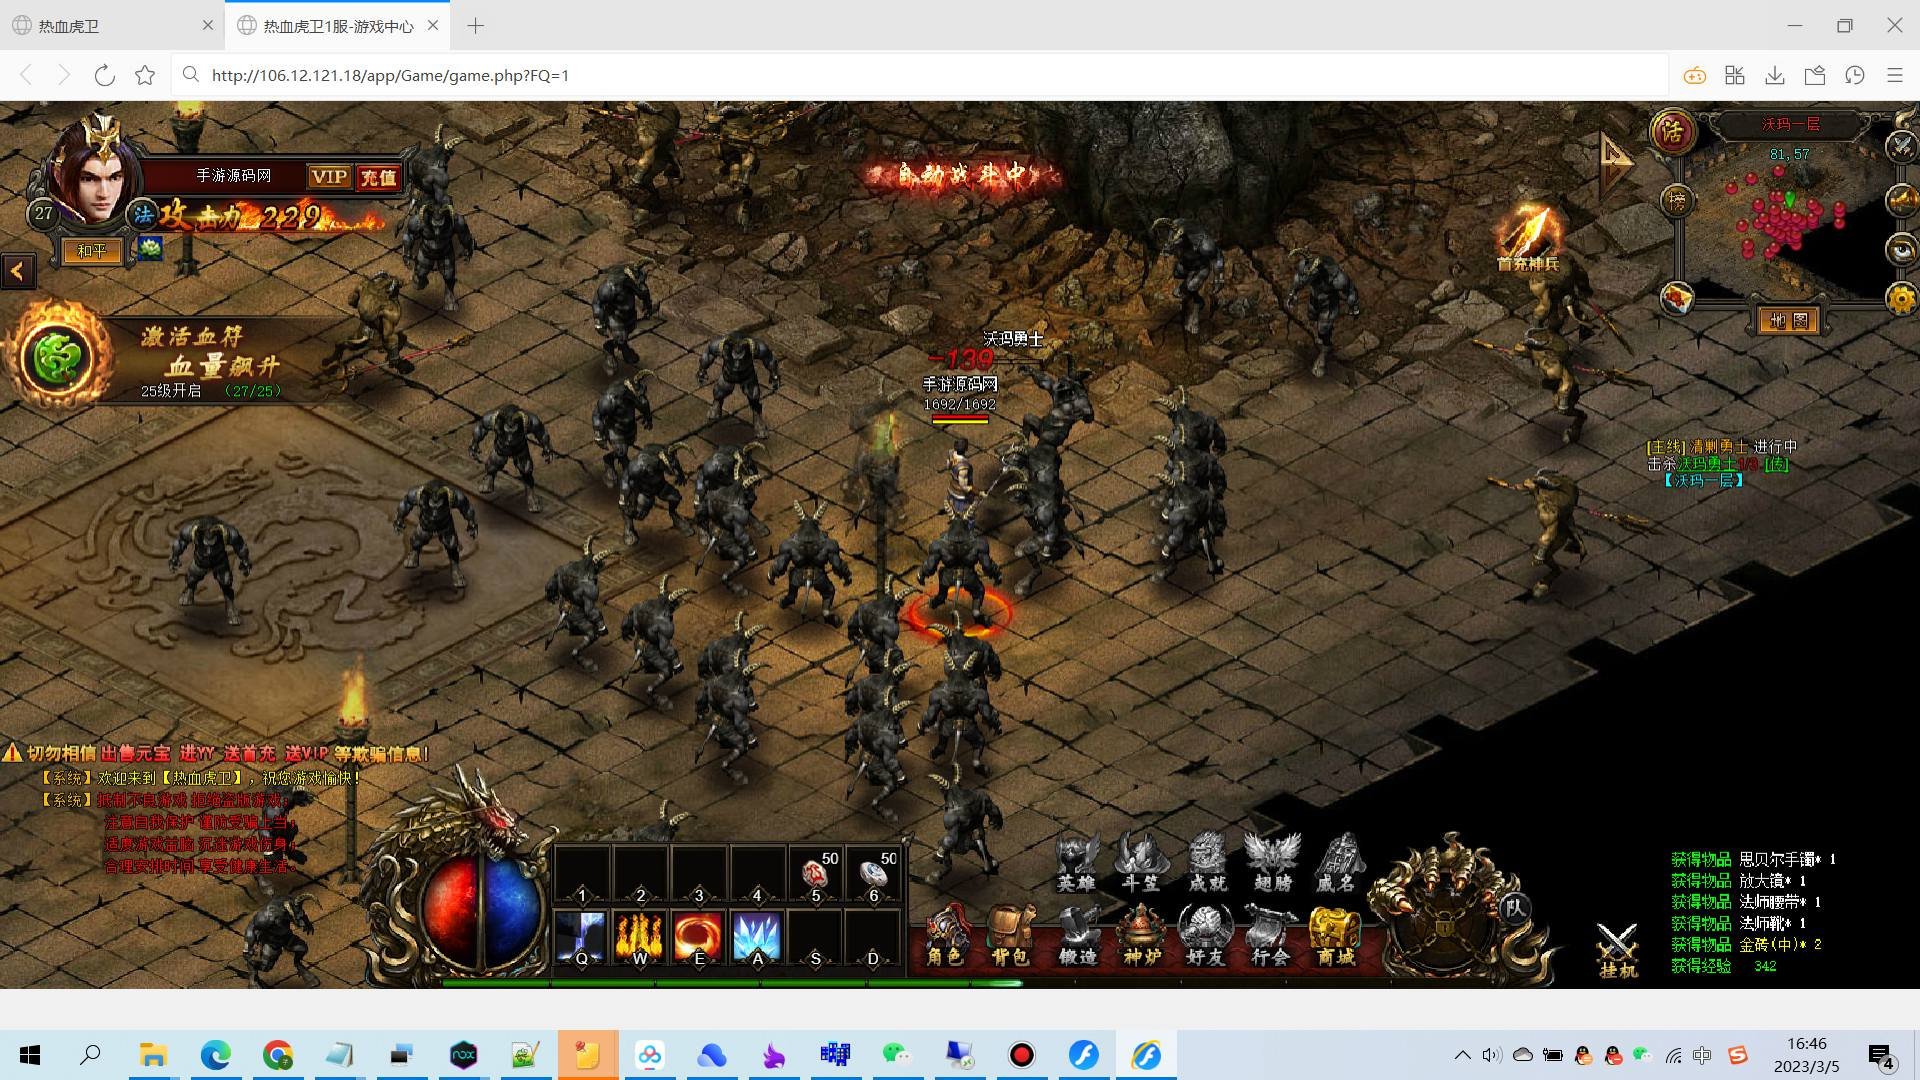
Task: Switch to the 热血虎卫 browser tab
Action: (x=110, y=26)
